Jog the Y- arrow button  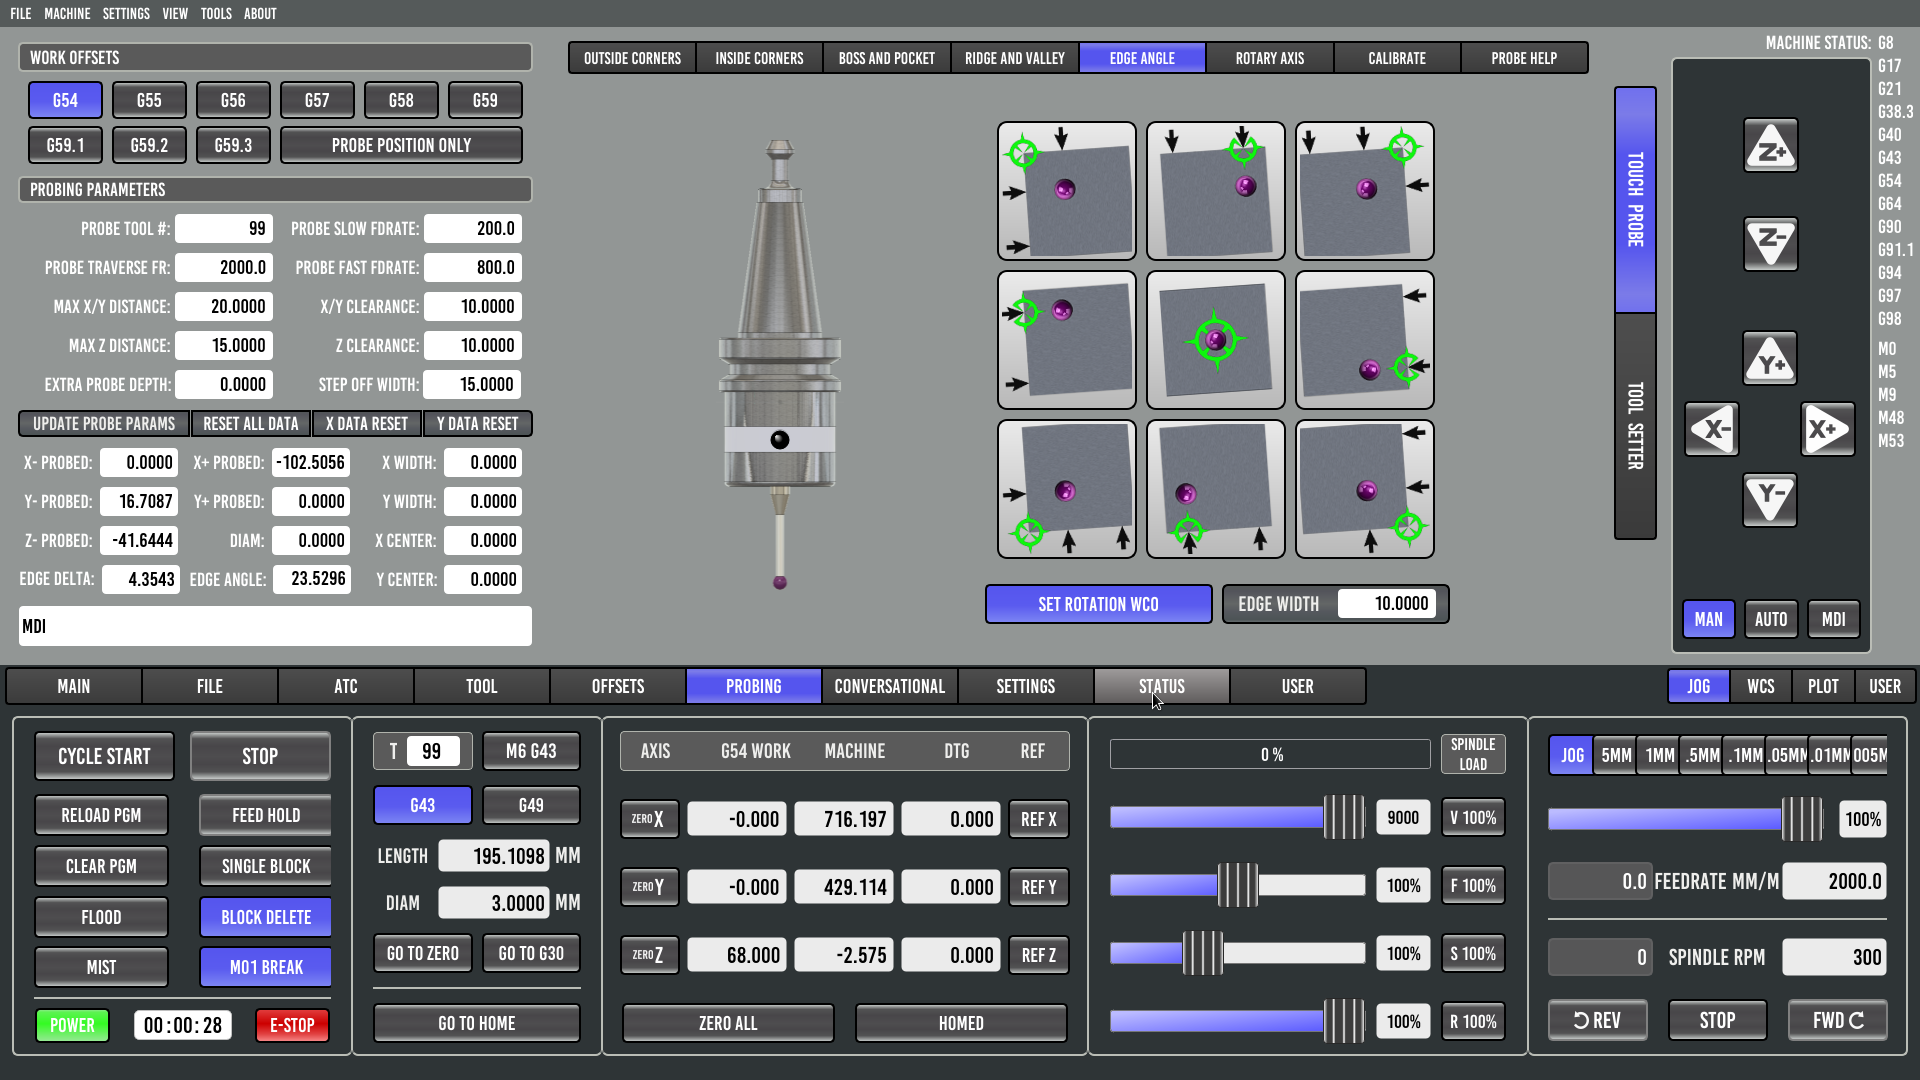pyautogui.click(x=1770, y=499)
